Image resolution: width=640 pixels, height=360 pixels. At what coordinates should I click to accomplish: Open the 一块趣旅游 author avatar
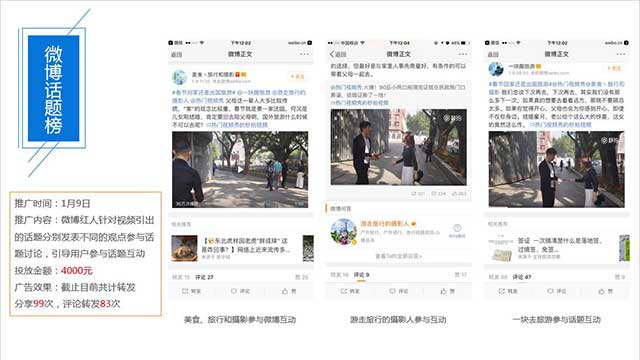[x=496, y=69]
